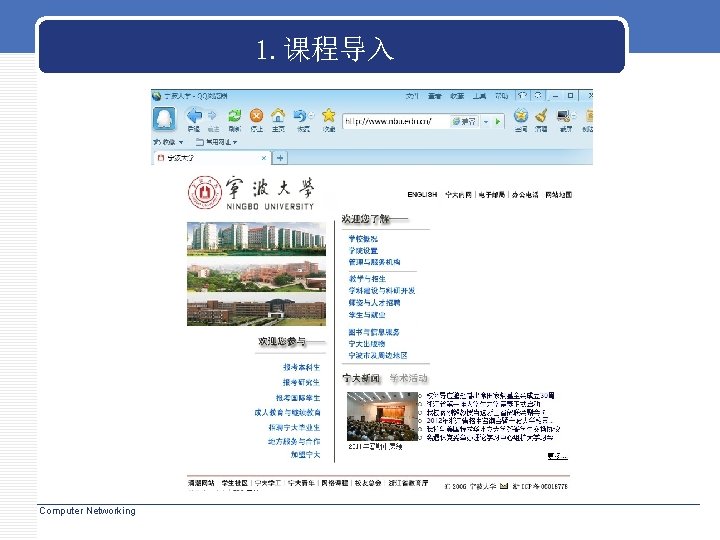Open the 图书与信息服务 link
The width and height of the screenshot is (720, 540).
point(374,332)
